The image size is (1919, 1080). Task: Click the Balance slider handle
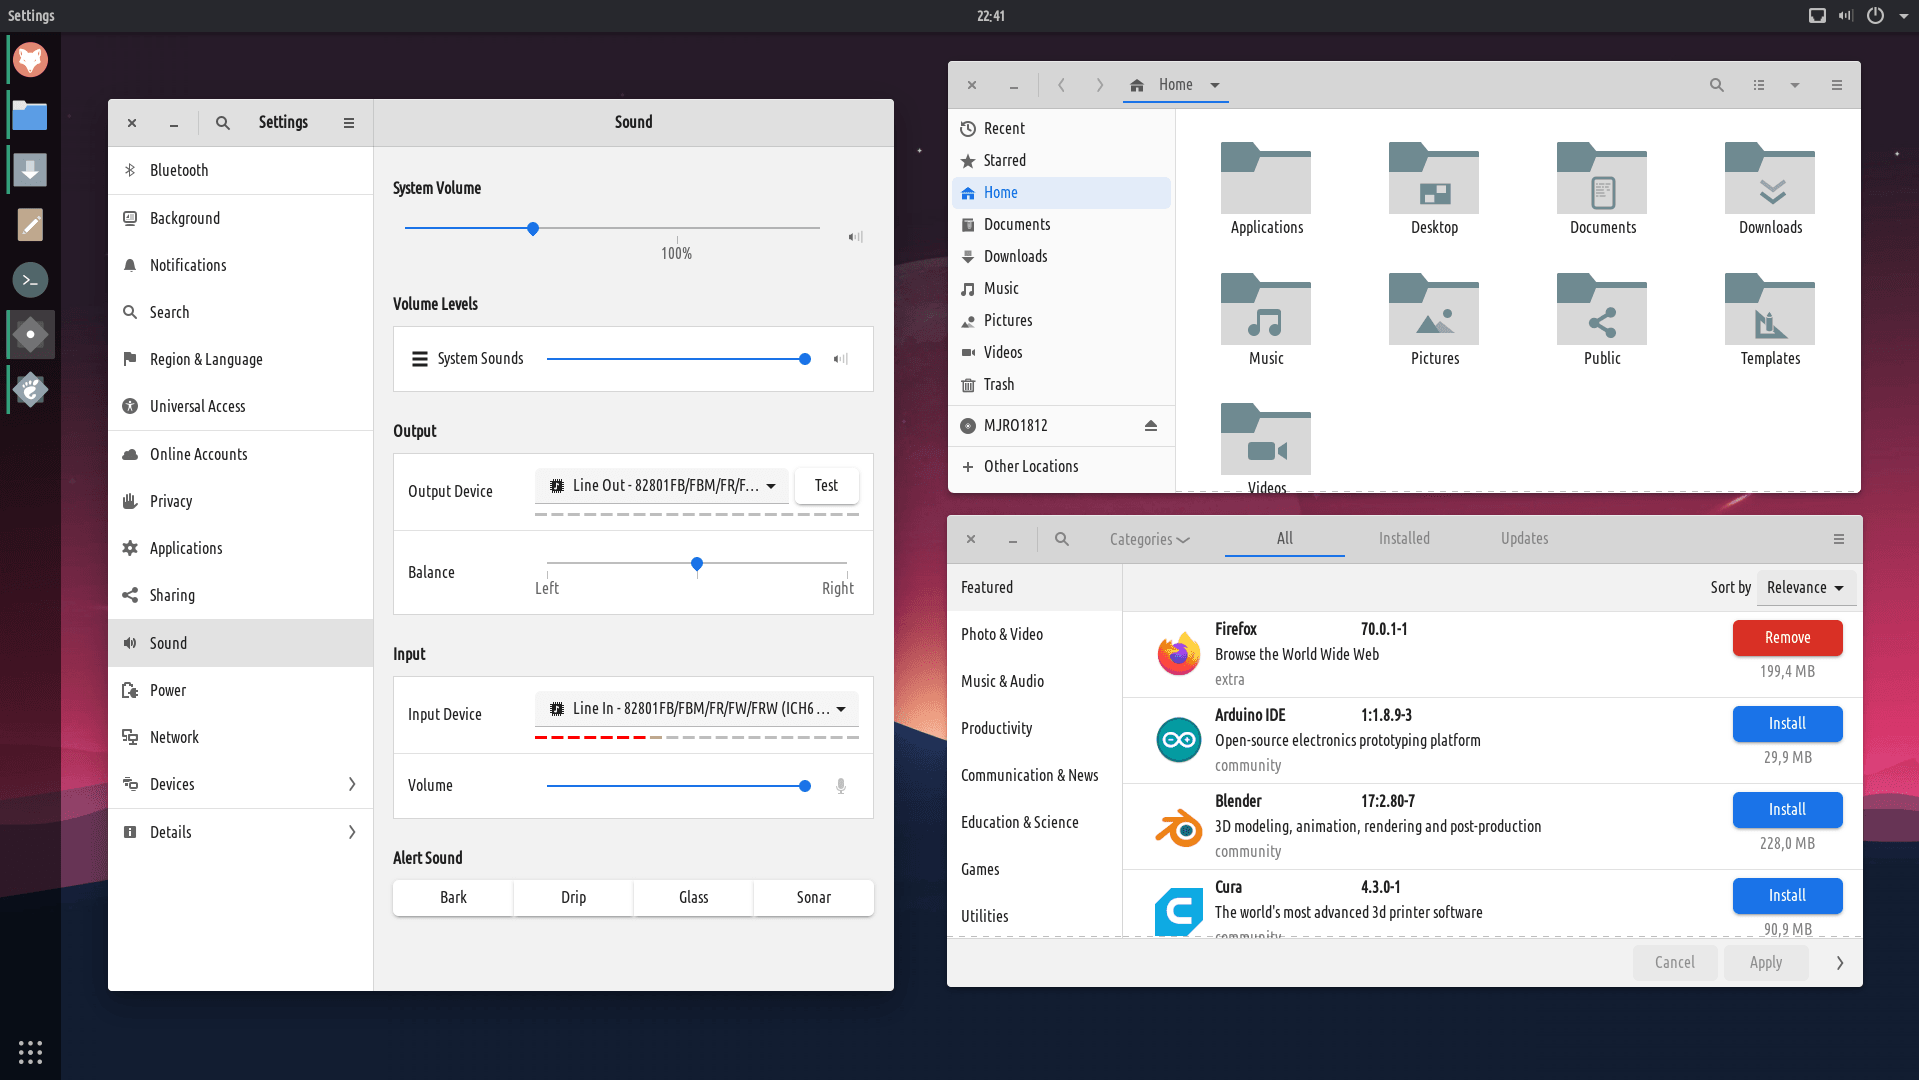[697, 564]
